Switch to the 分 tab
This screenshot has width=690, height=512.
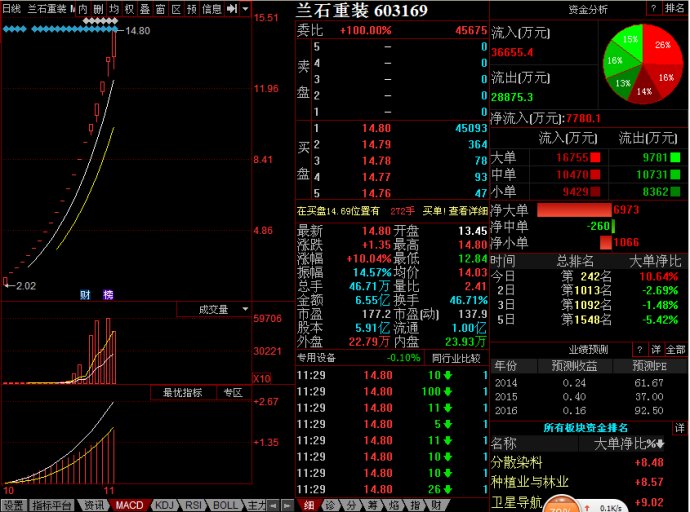pos(351,505)
